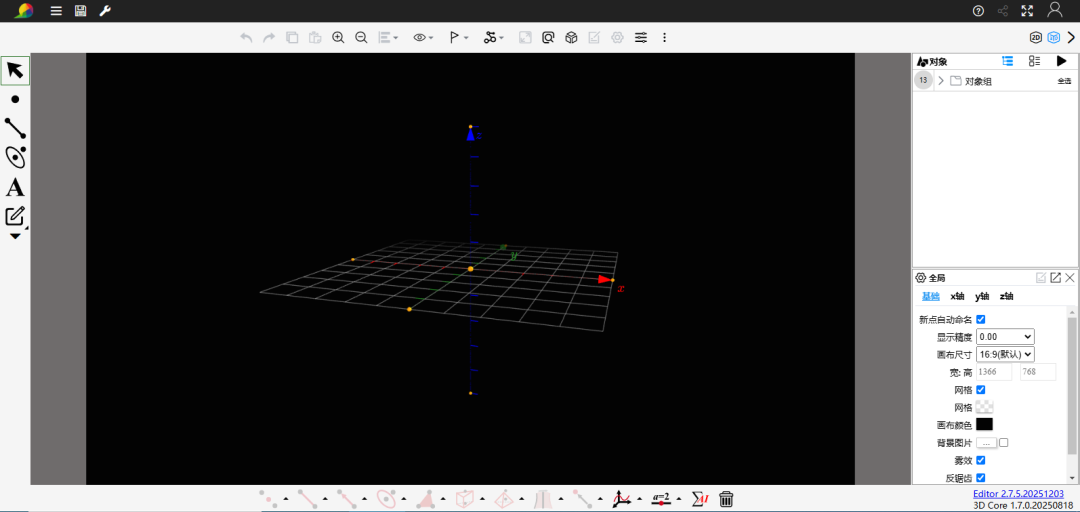Click the edit icon in 全局 panel header
Screen dimensions: 1080x512
click(1041, 278)
